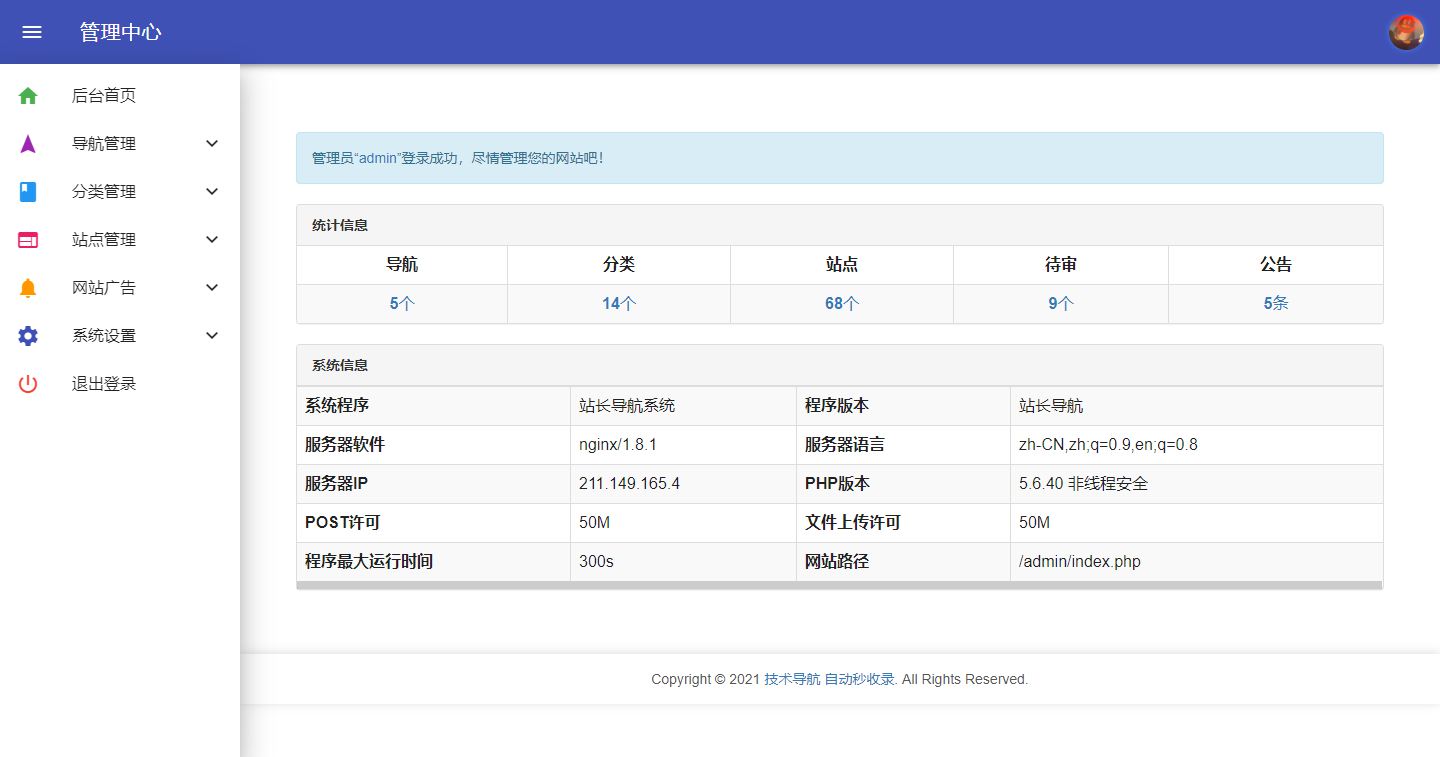Click the blue category icon beside 分类管理
Viewport: 1440px width, 757px height.
26,191
